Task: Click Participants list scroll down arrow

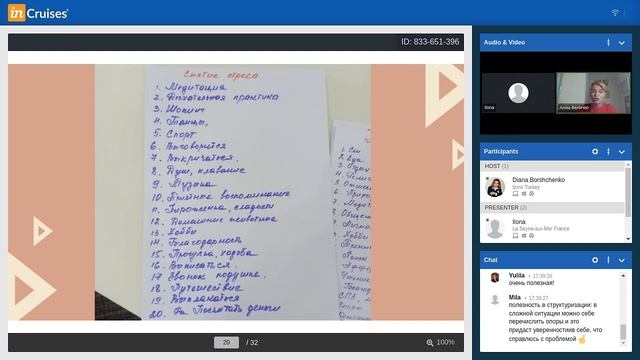Action: (x=628, y=239)
